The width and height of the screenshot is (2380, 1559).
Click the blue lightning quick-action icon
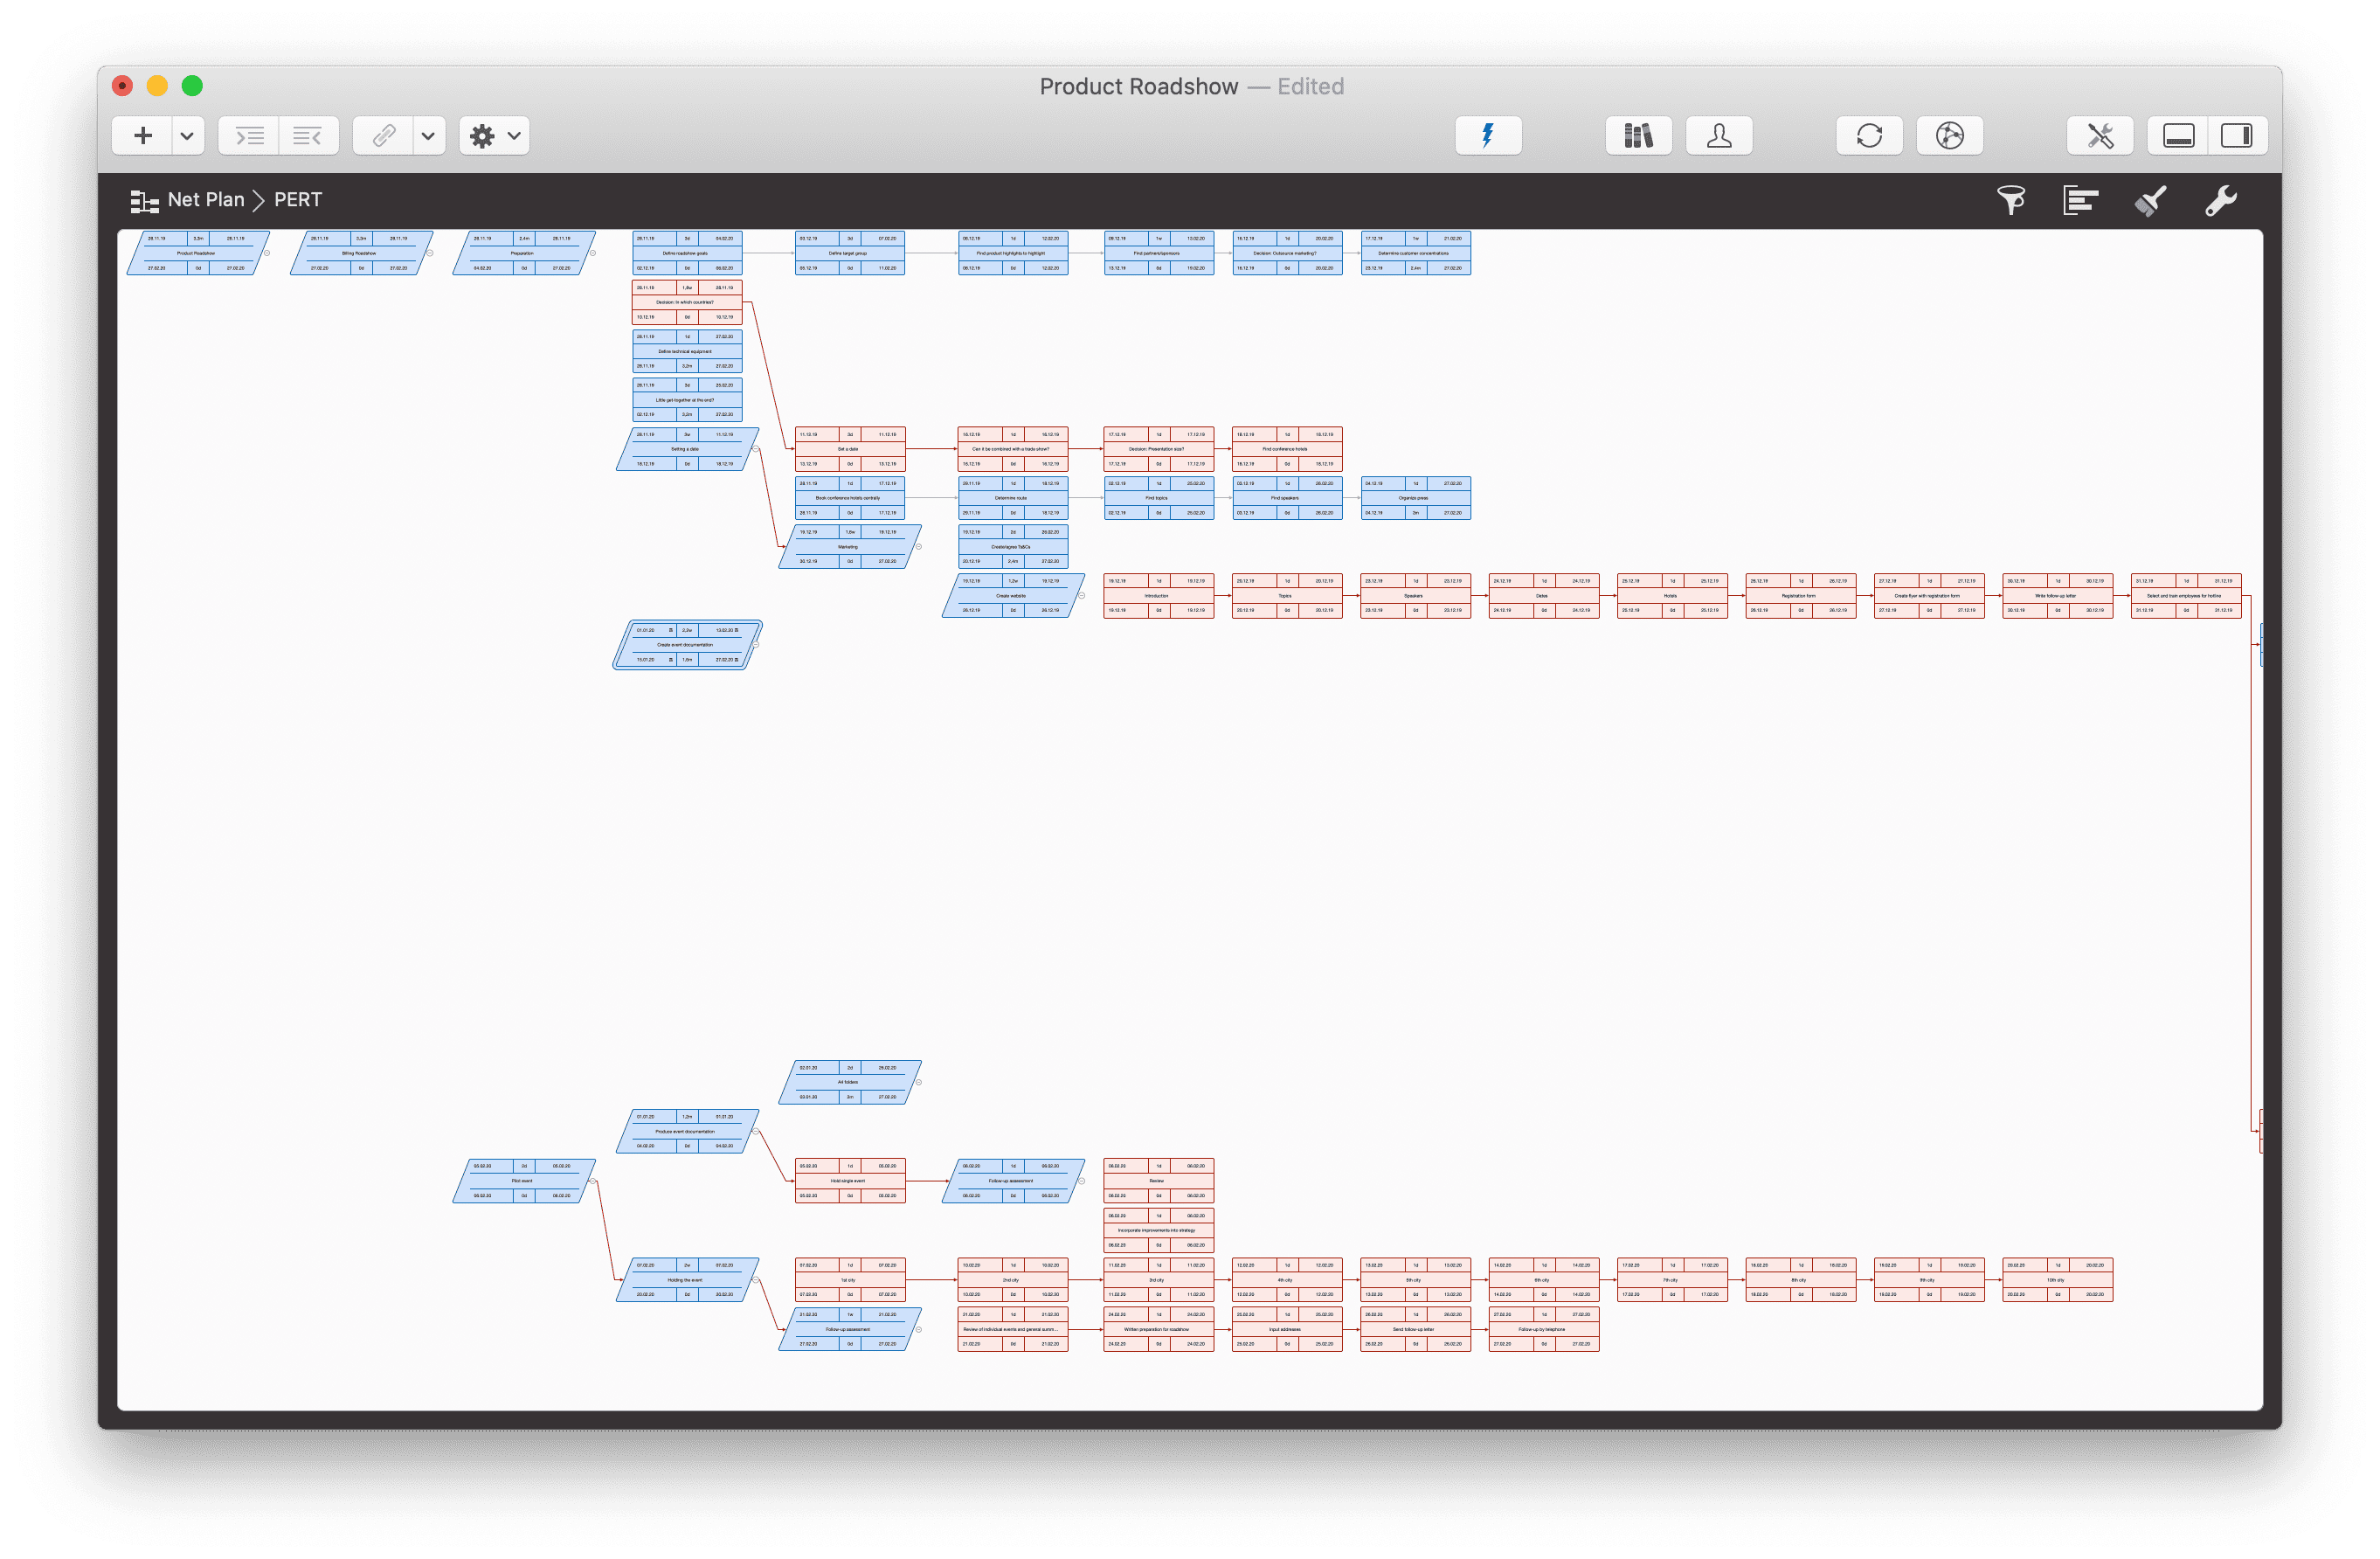coord(1488,135)
